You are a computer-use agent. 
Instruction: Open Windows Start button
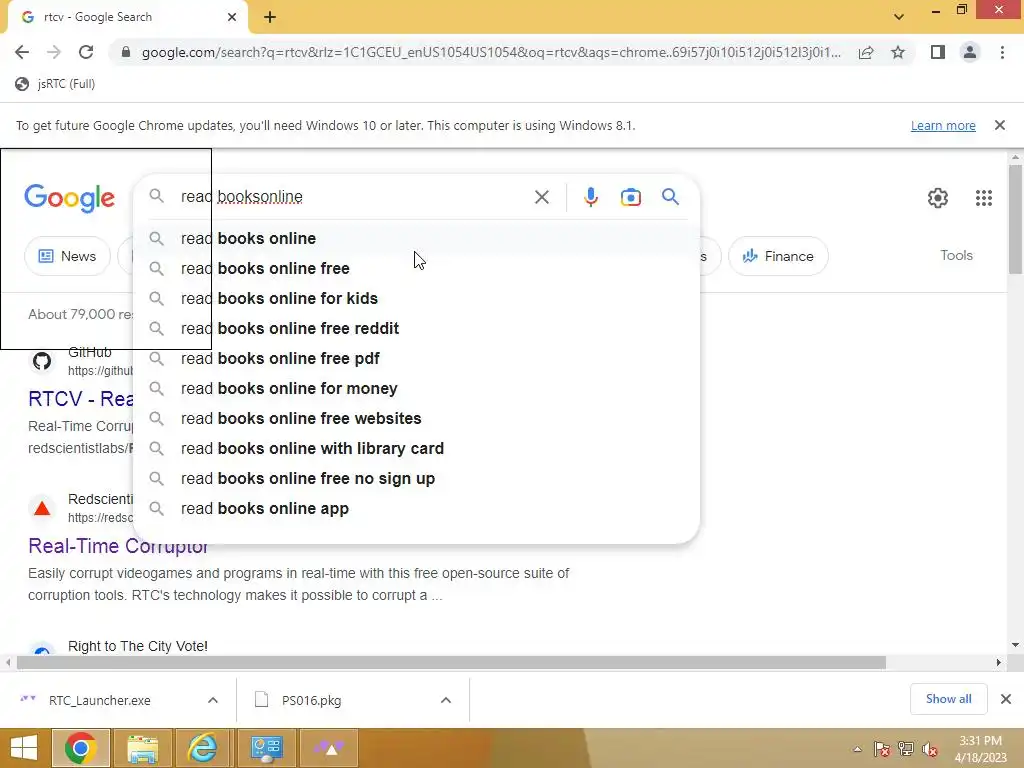(24, 748)
